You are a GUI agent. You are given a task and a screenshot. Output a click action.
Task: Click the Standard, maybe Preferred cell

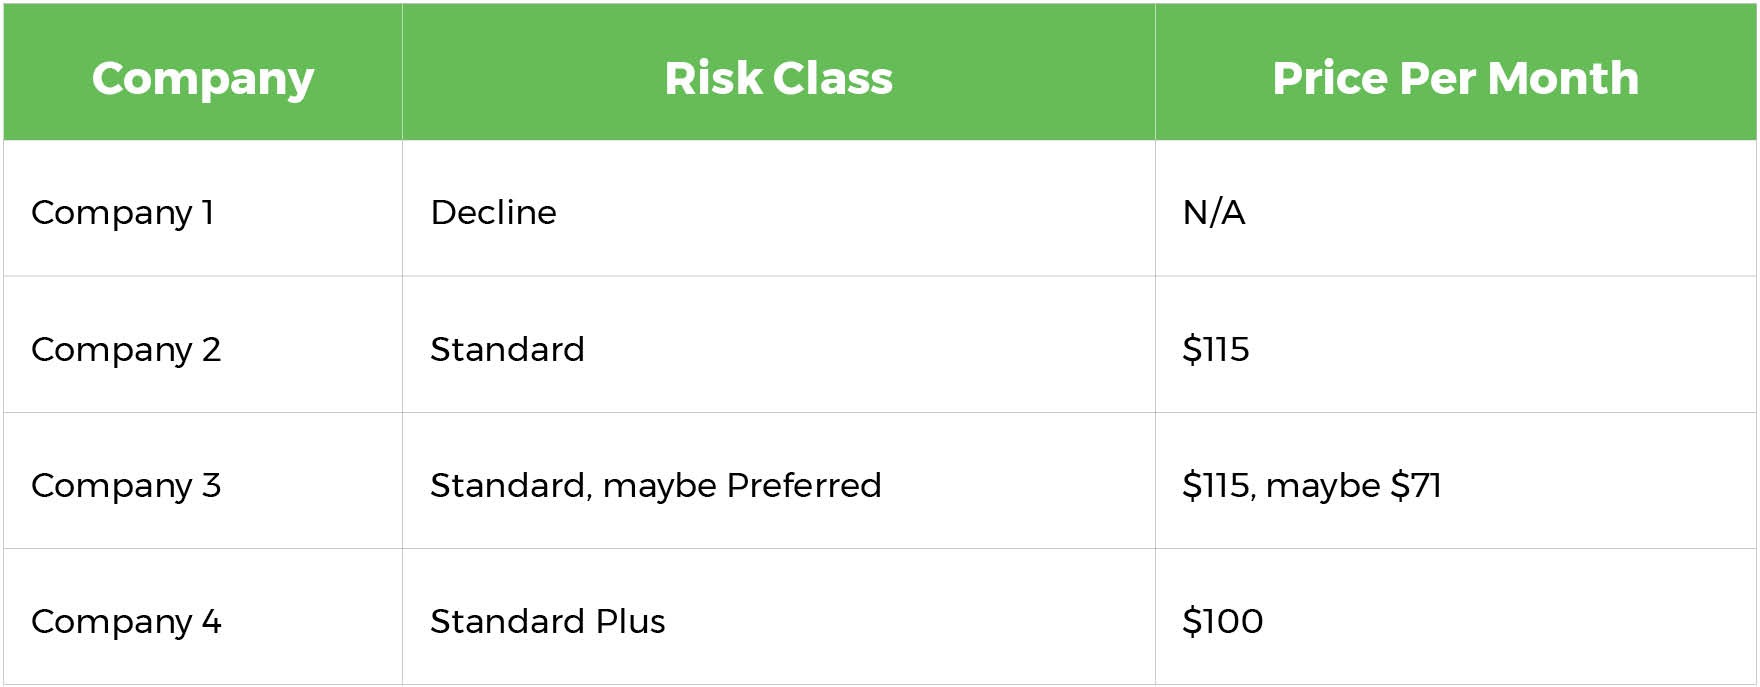(x=779, y=481)
